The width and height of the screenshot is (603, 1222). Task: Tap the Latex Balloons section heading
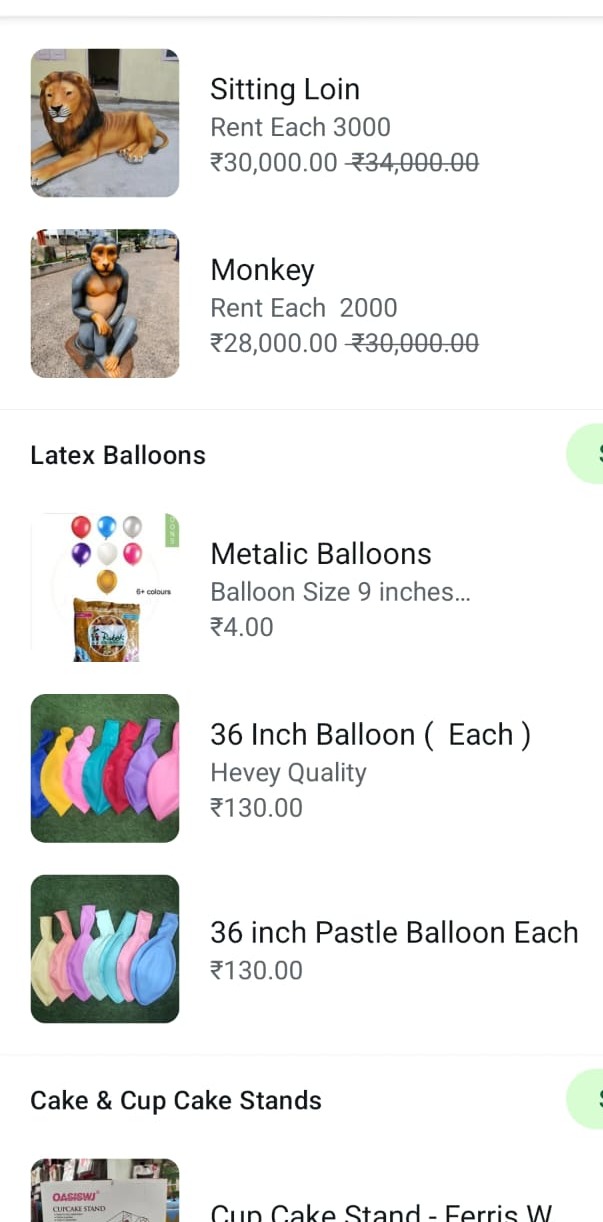[x=118, y=455]
